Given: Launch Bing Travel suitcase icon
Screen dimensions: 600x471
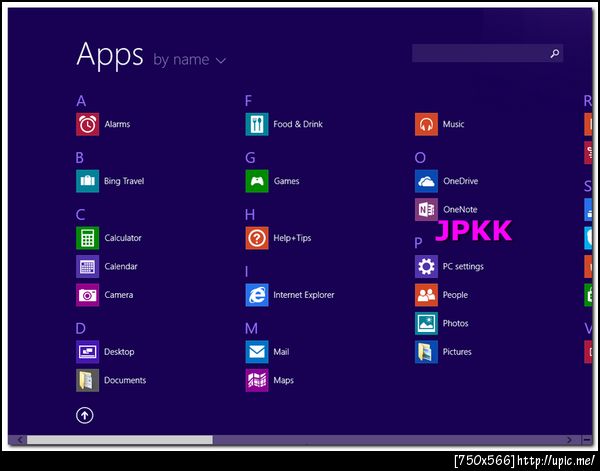Looking at the screenshot, I should tap(87, 181).
